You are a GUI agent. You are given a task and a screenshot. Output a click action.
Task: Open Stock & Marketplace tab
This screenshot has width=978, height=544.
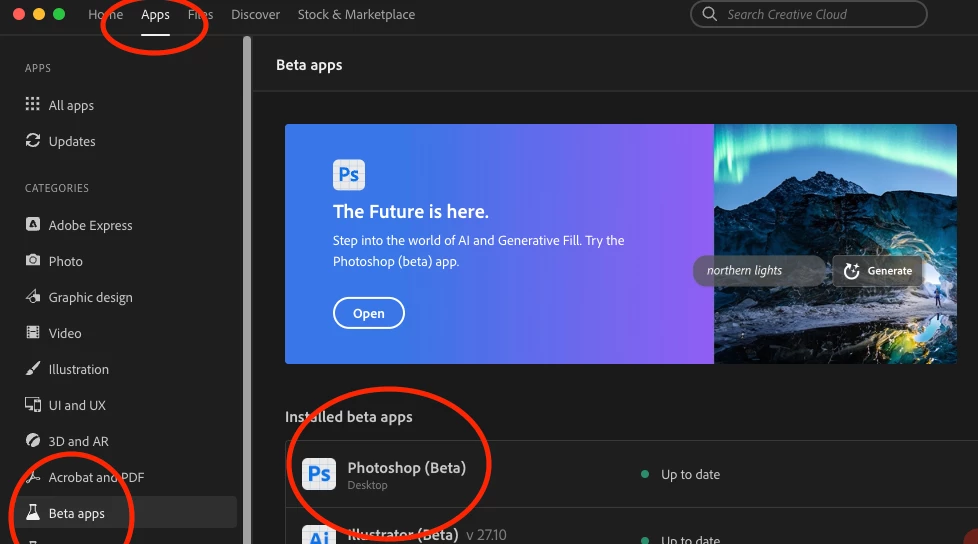pyautogui.click(x=356, y=14)
